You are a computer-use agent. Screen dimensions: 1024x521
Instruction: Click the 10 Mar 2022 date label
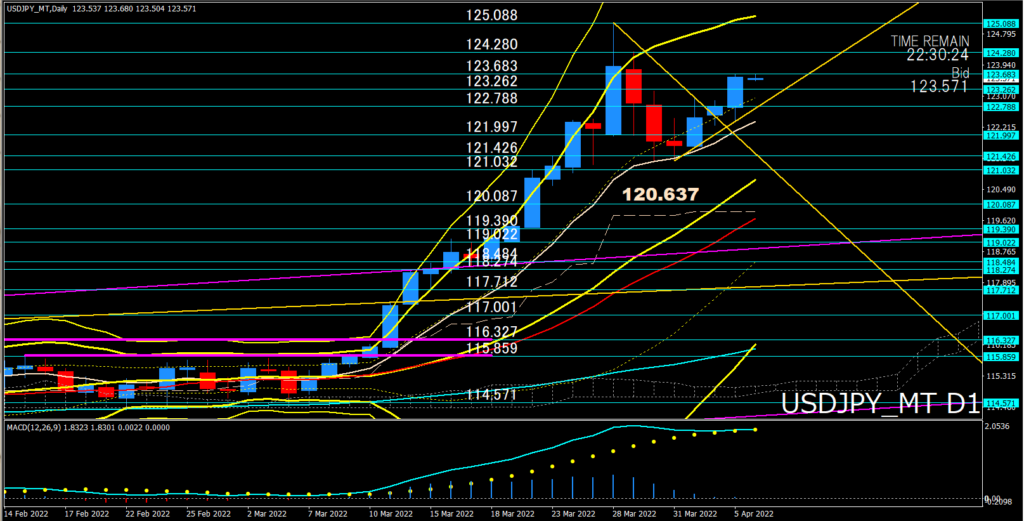[391, 514]
